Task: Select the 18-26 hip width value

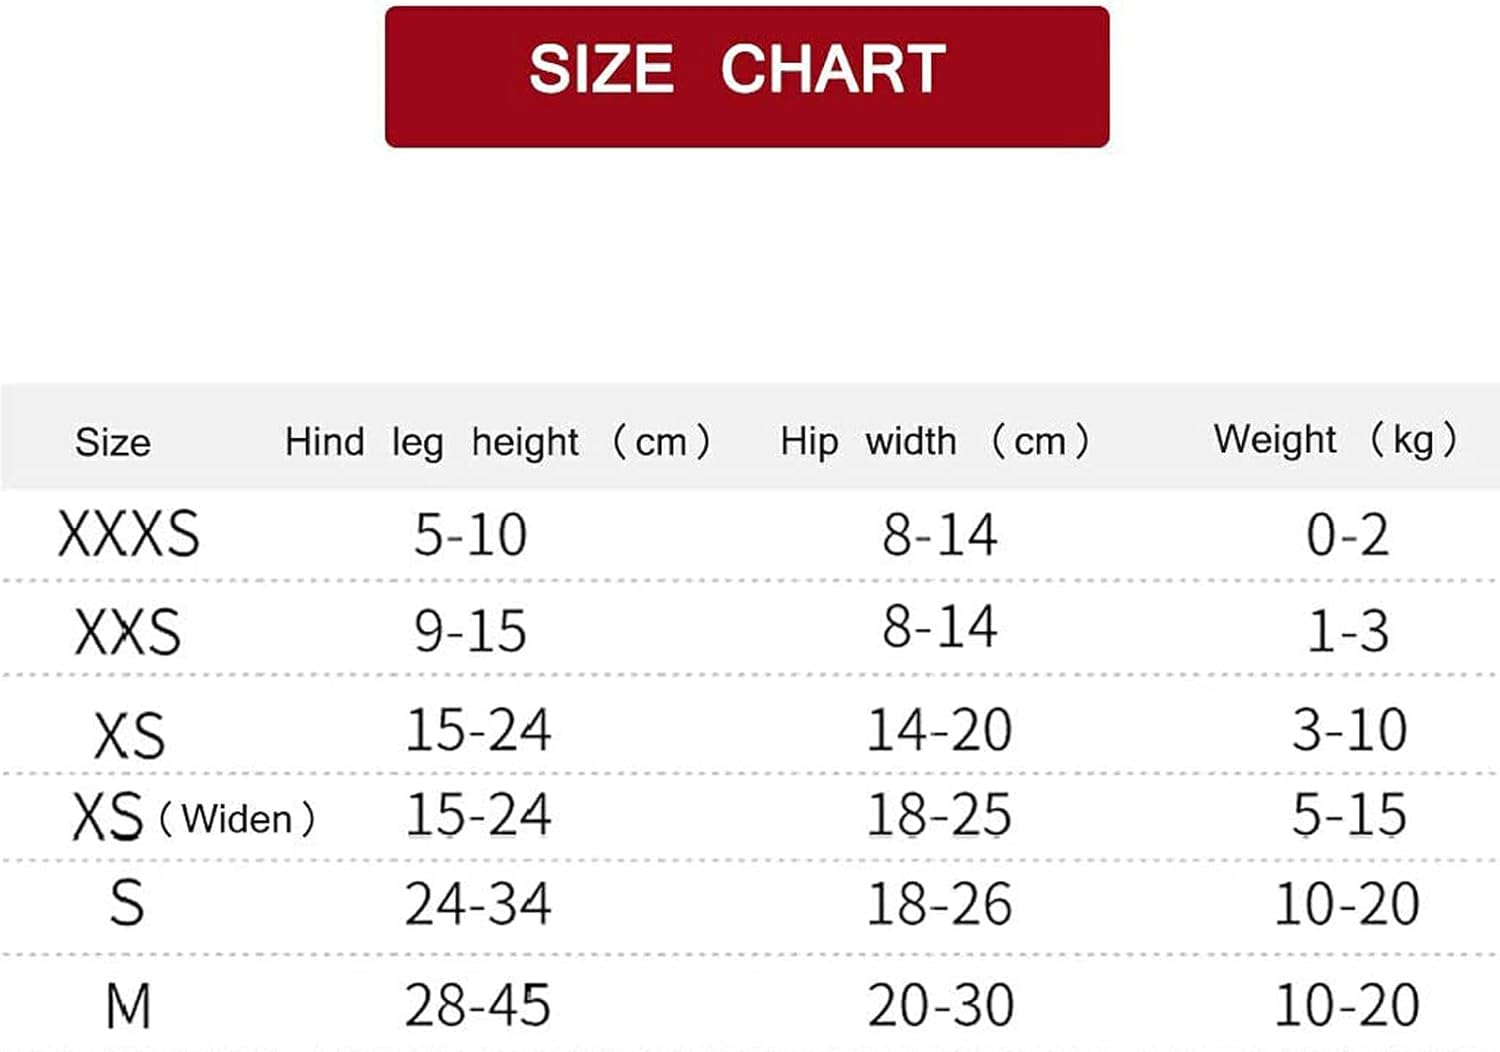Action: click(x=939, y=904)
